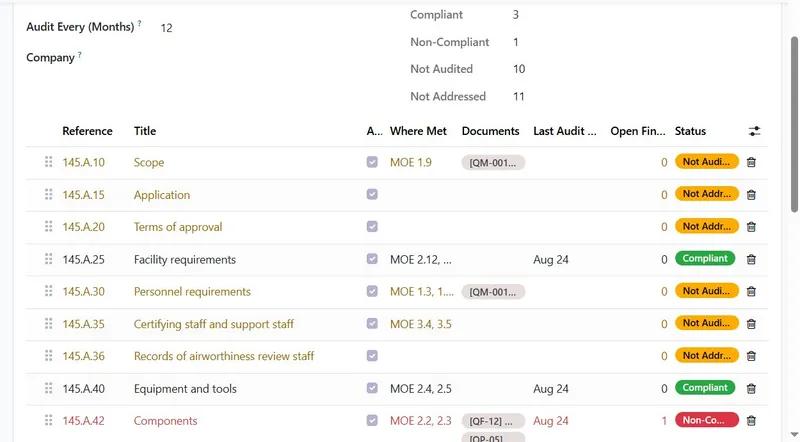Grab the drag handle for 145.A.20
Image resolution: width=800 pixels, height=442 pixels.
[48, 227]
